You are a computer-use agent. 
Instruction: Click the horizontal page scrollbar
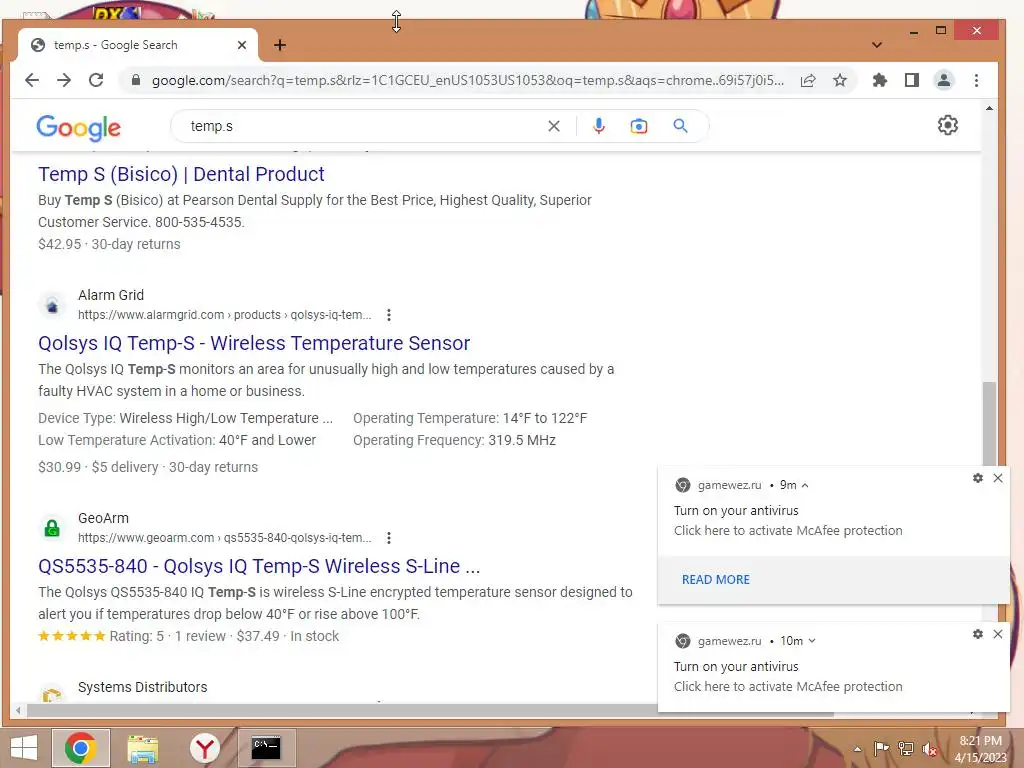[430, 710]
